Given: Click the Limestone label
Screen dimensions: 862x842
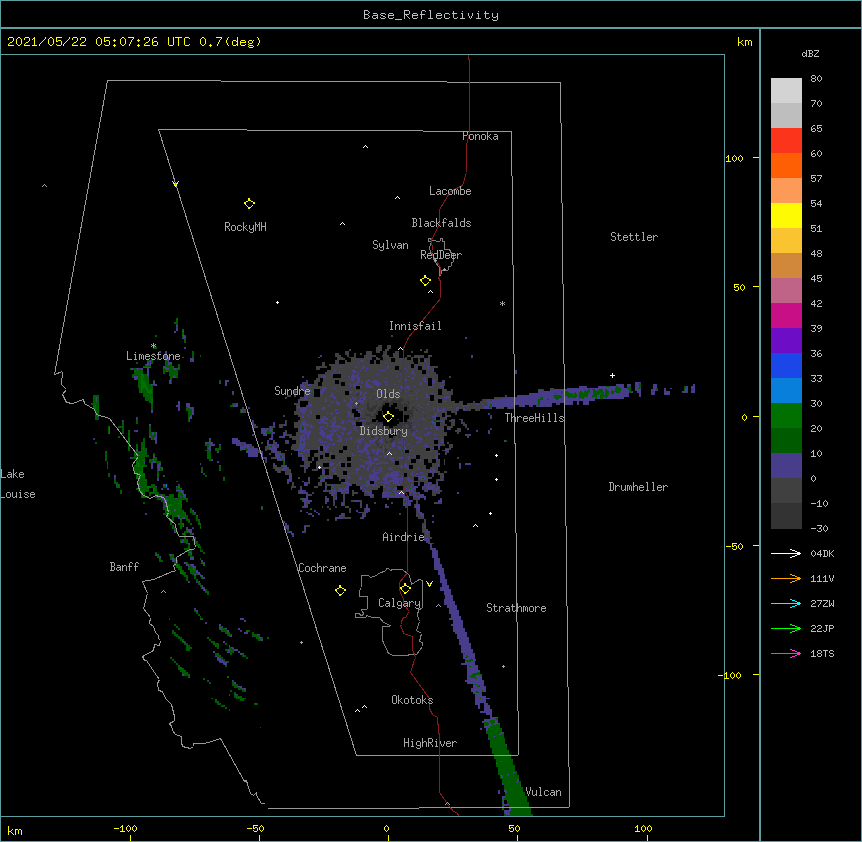Looking at the screenshot, I should (153, 356).
